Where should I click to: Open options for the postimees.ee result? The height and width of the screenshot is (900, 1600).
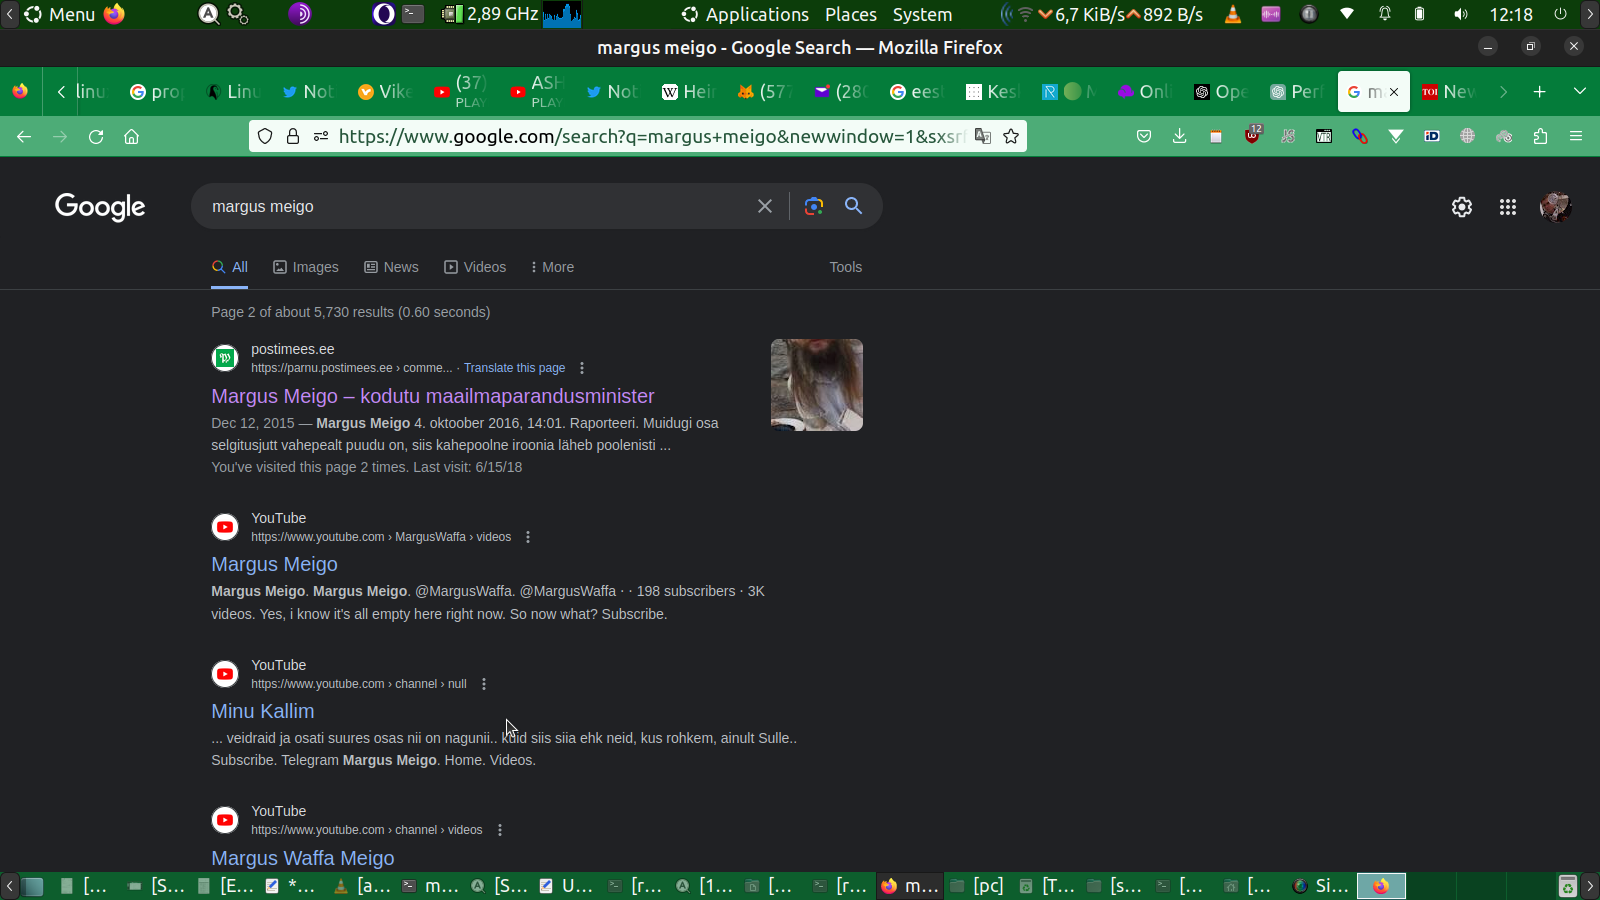pyautogui.click(x=582, y=368)
